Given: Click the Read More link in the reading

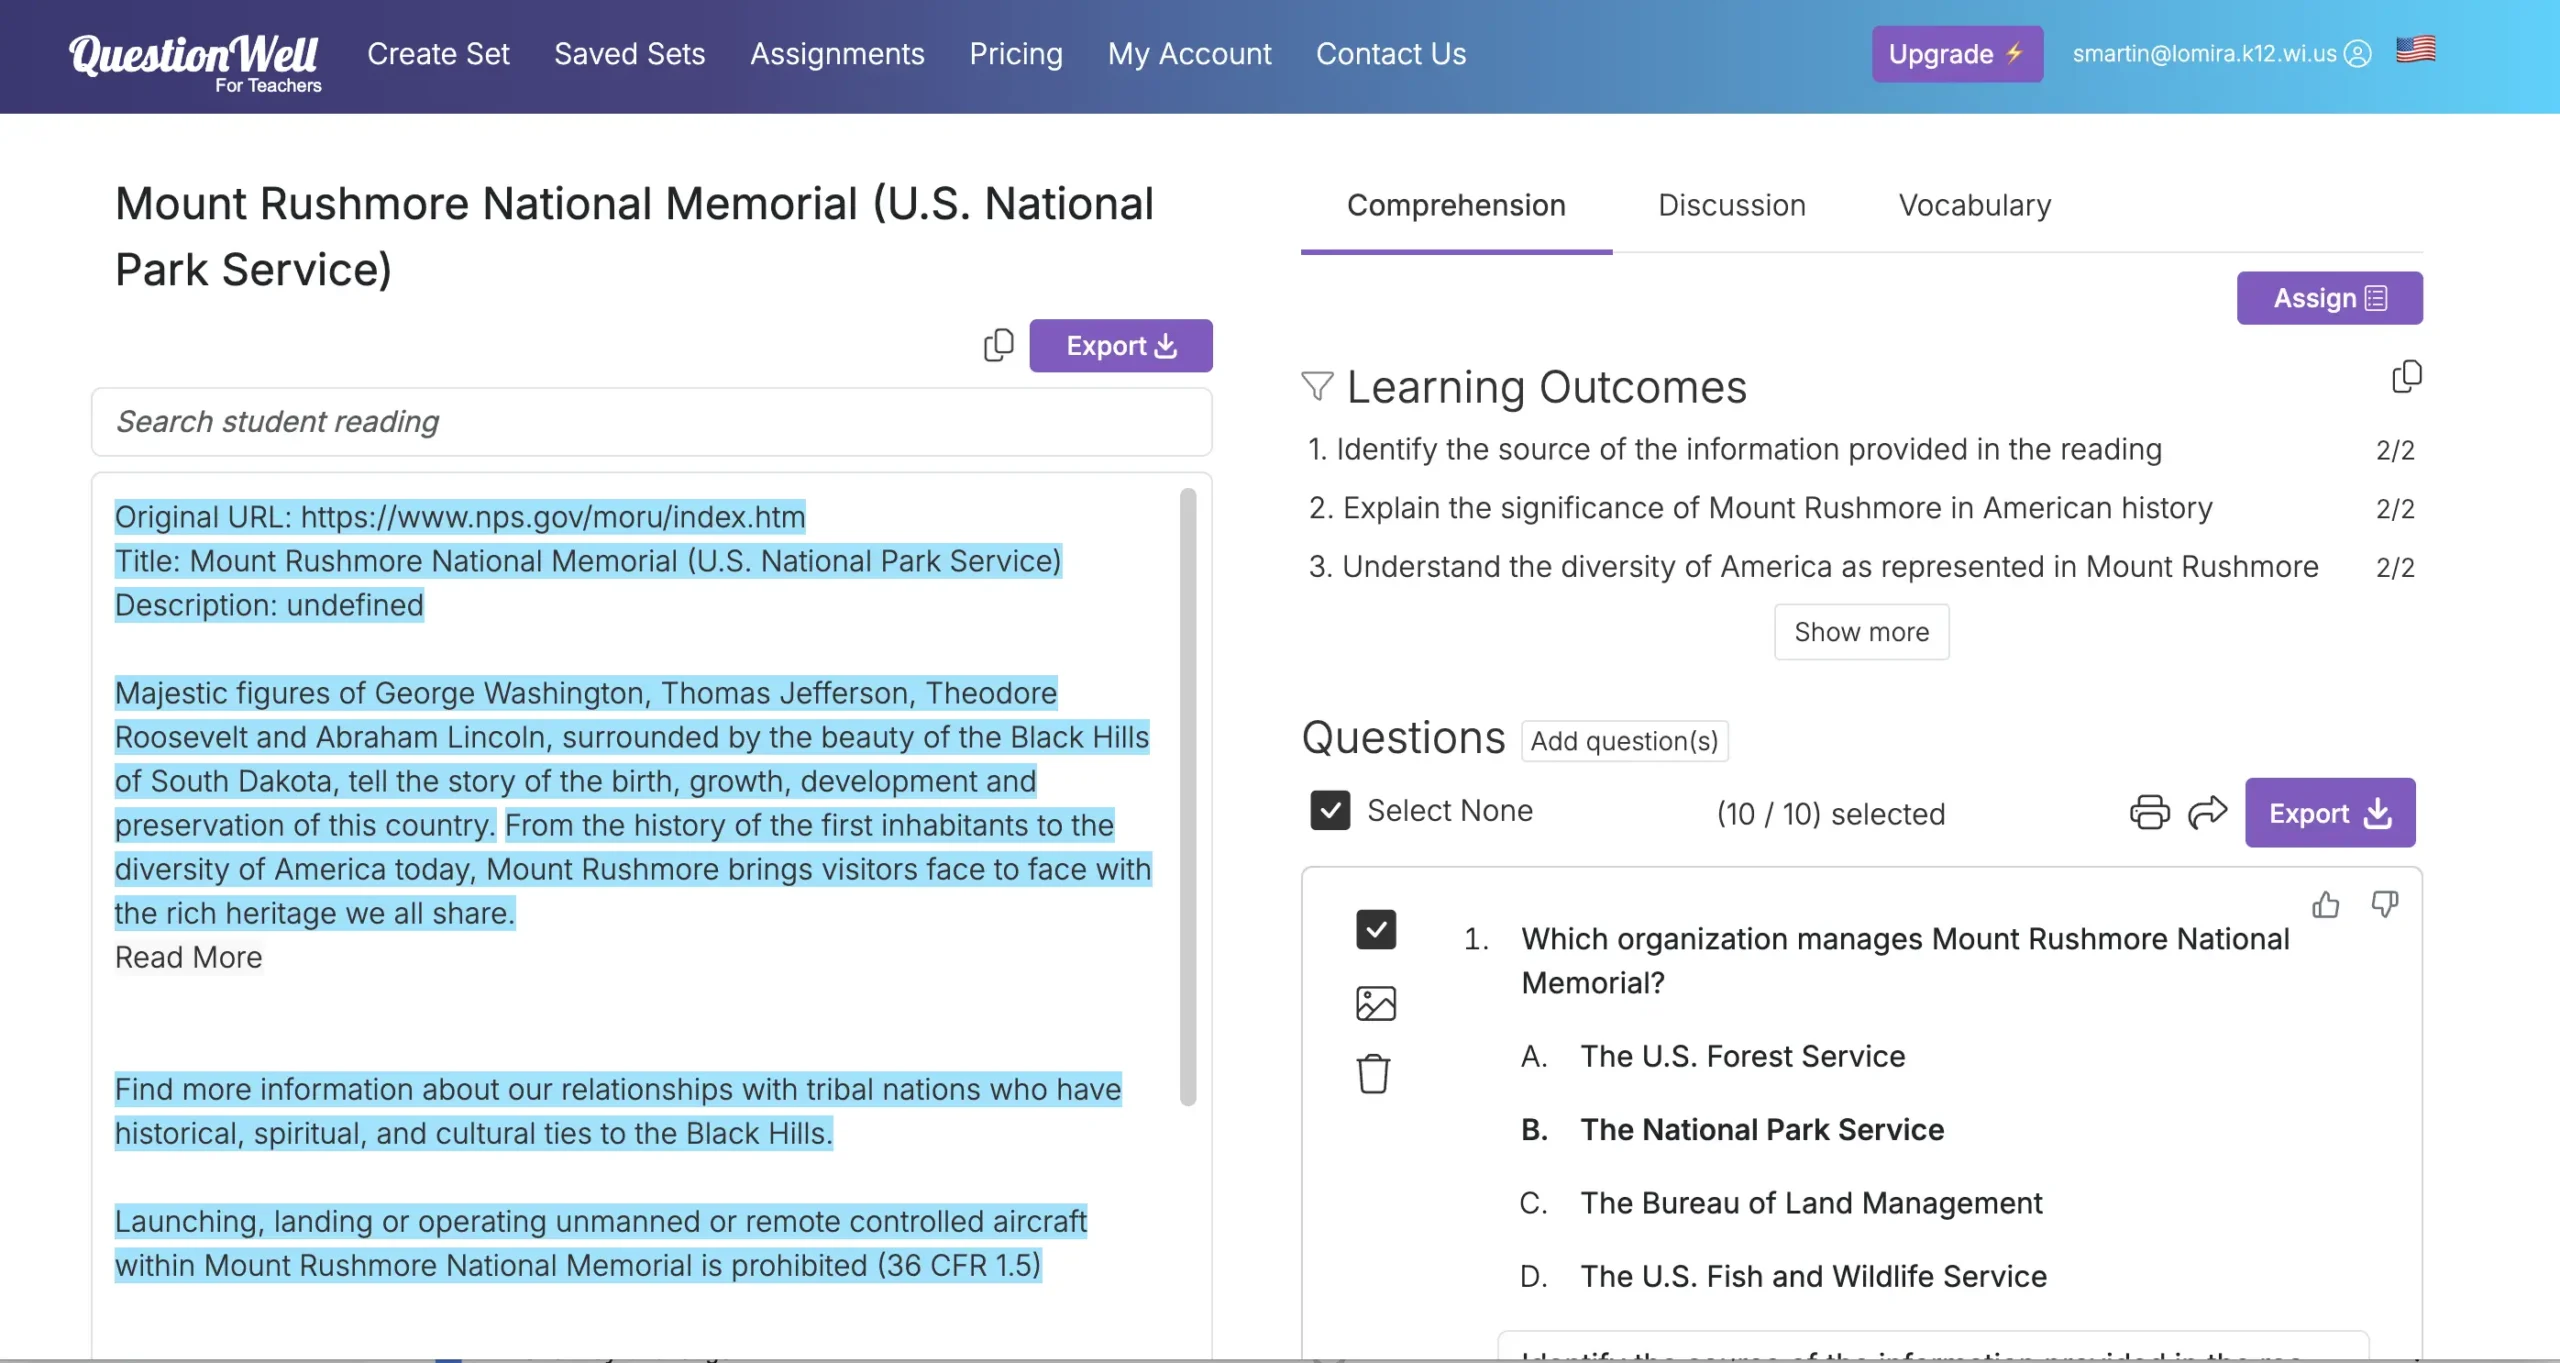Looking at the screenshot, I should coord(188,957).
